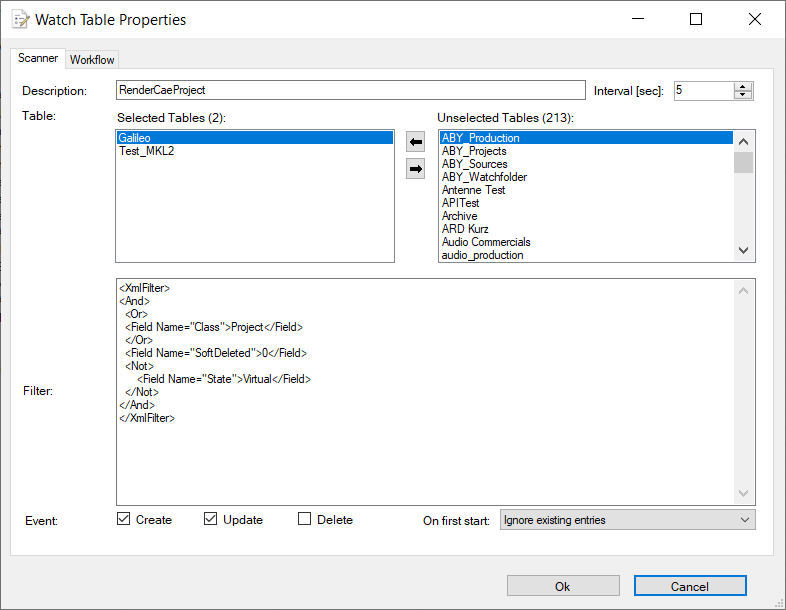Enable the Delete event checkbox
The height and width of the screenshot is (610, 786).
point(305,520)
